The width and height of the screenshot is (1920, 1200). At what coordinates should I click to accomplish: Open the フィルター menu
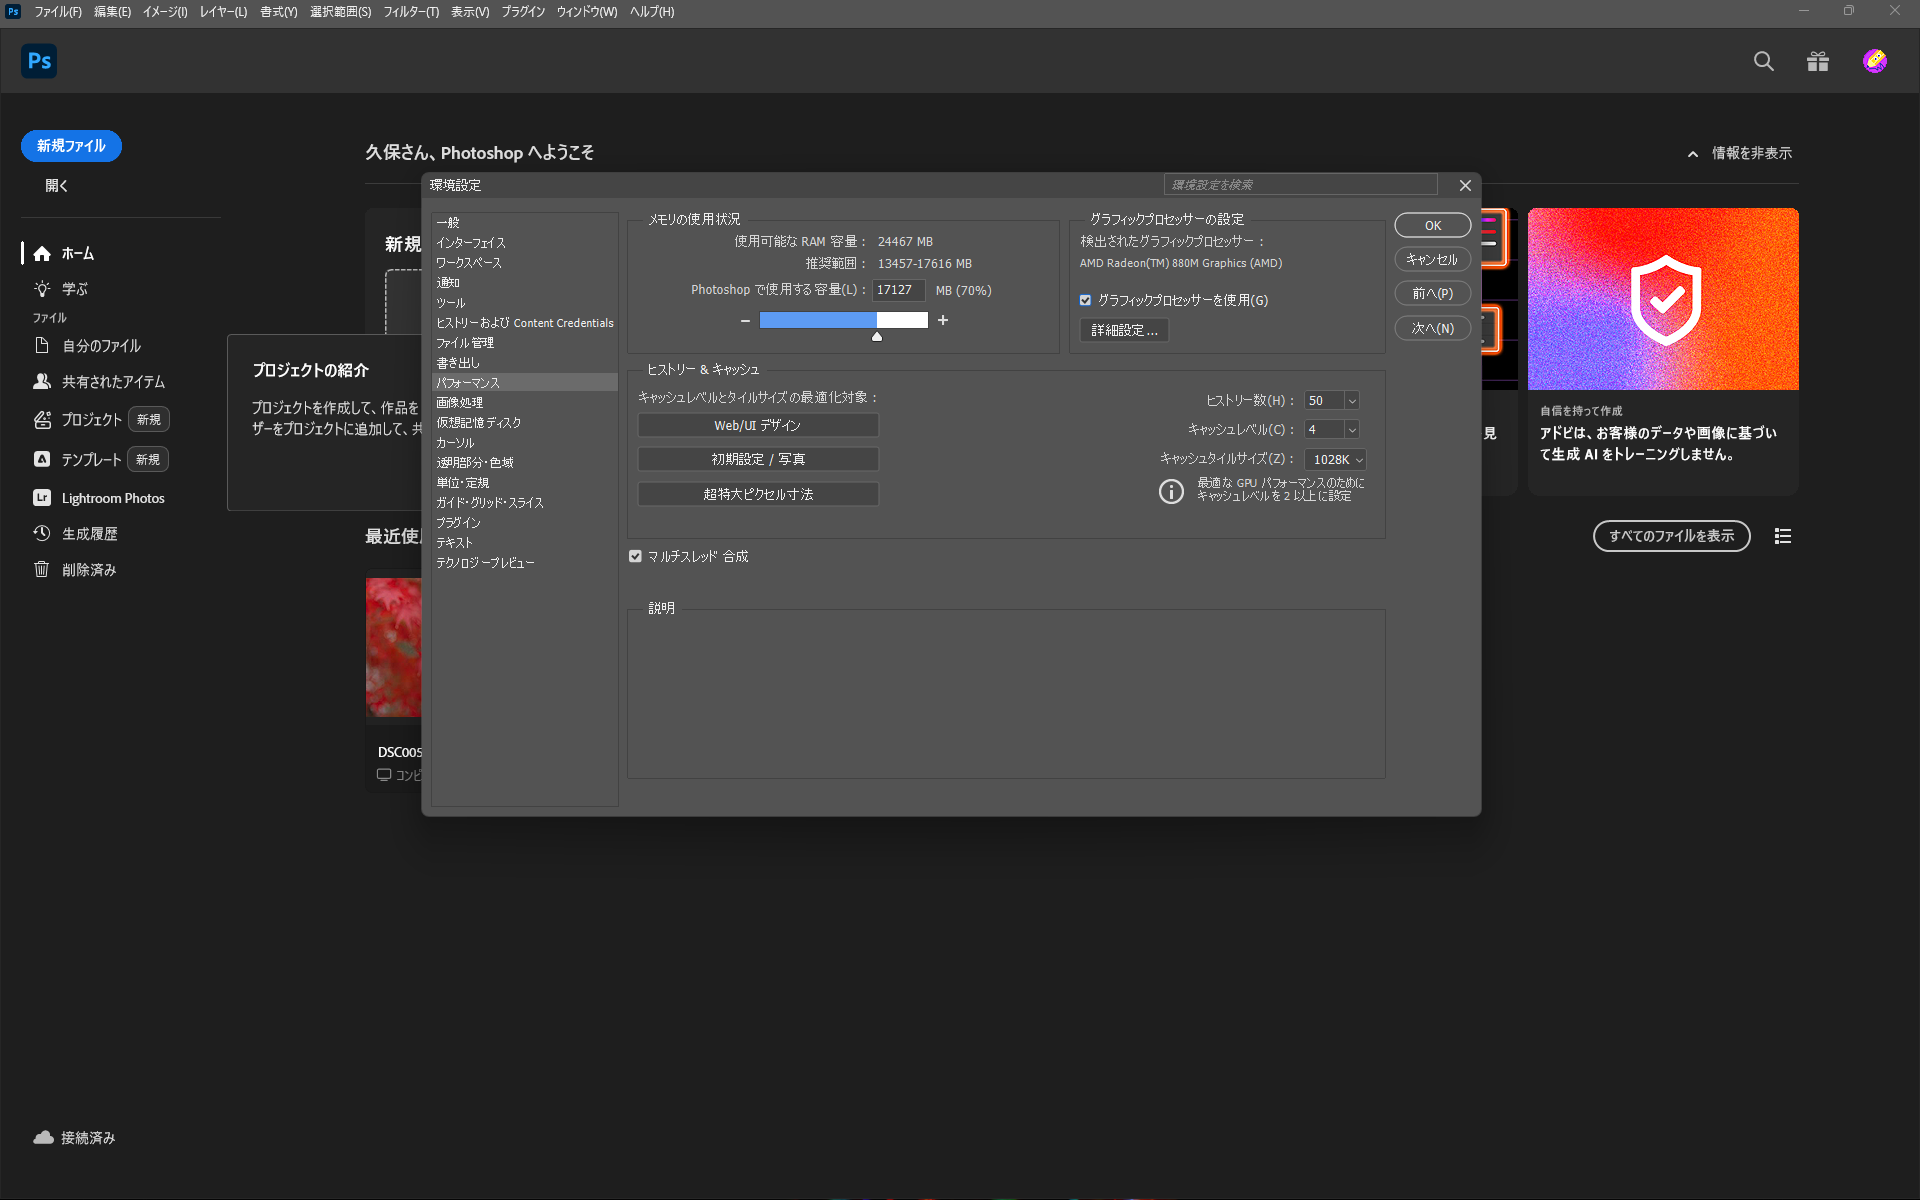411,12
